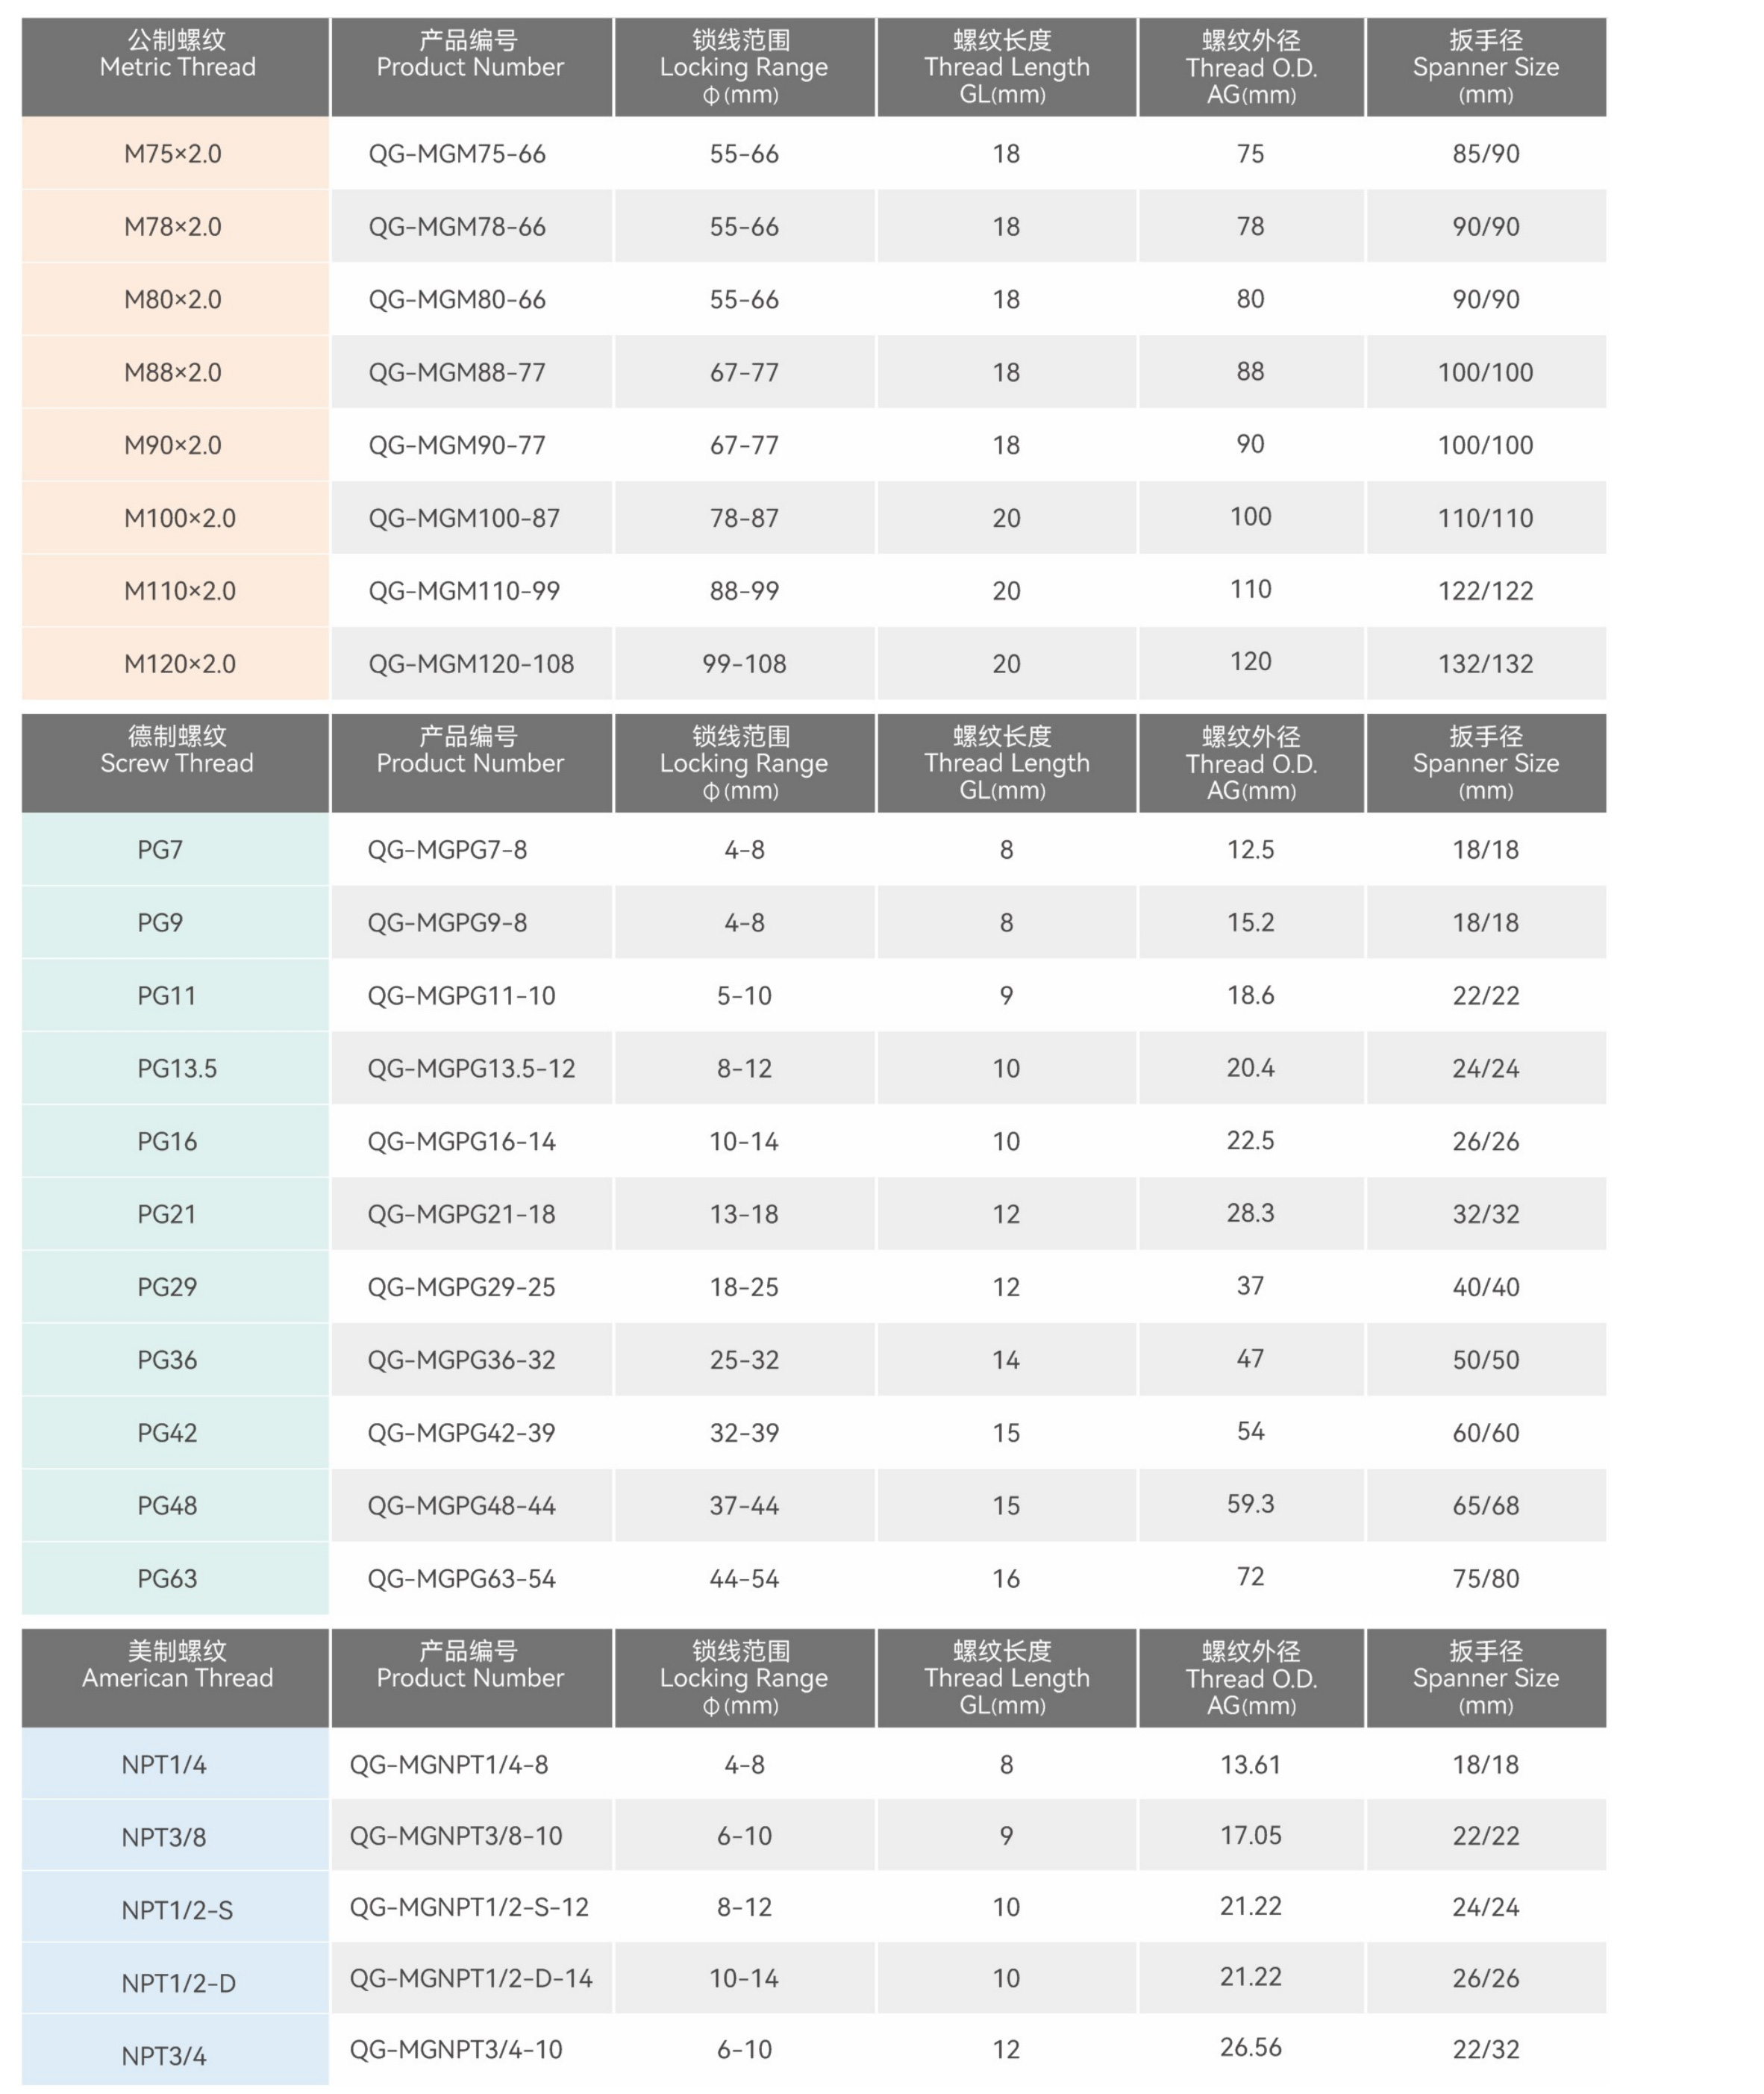Select the PG21 row label

tap(167, 1215)
